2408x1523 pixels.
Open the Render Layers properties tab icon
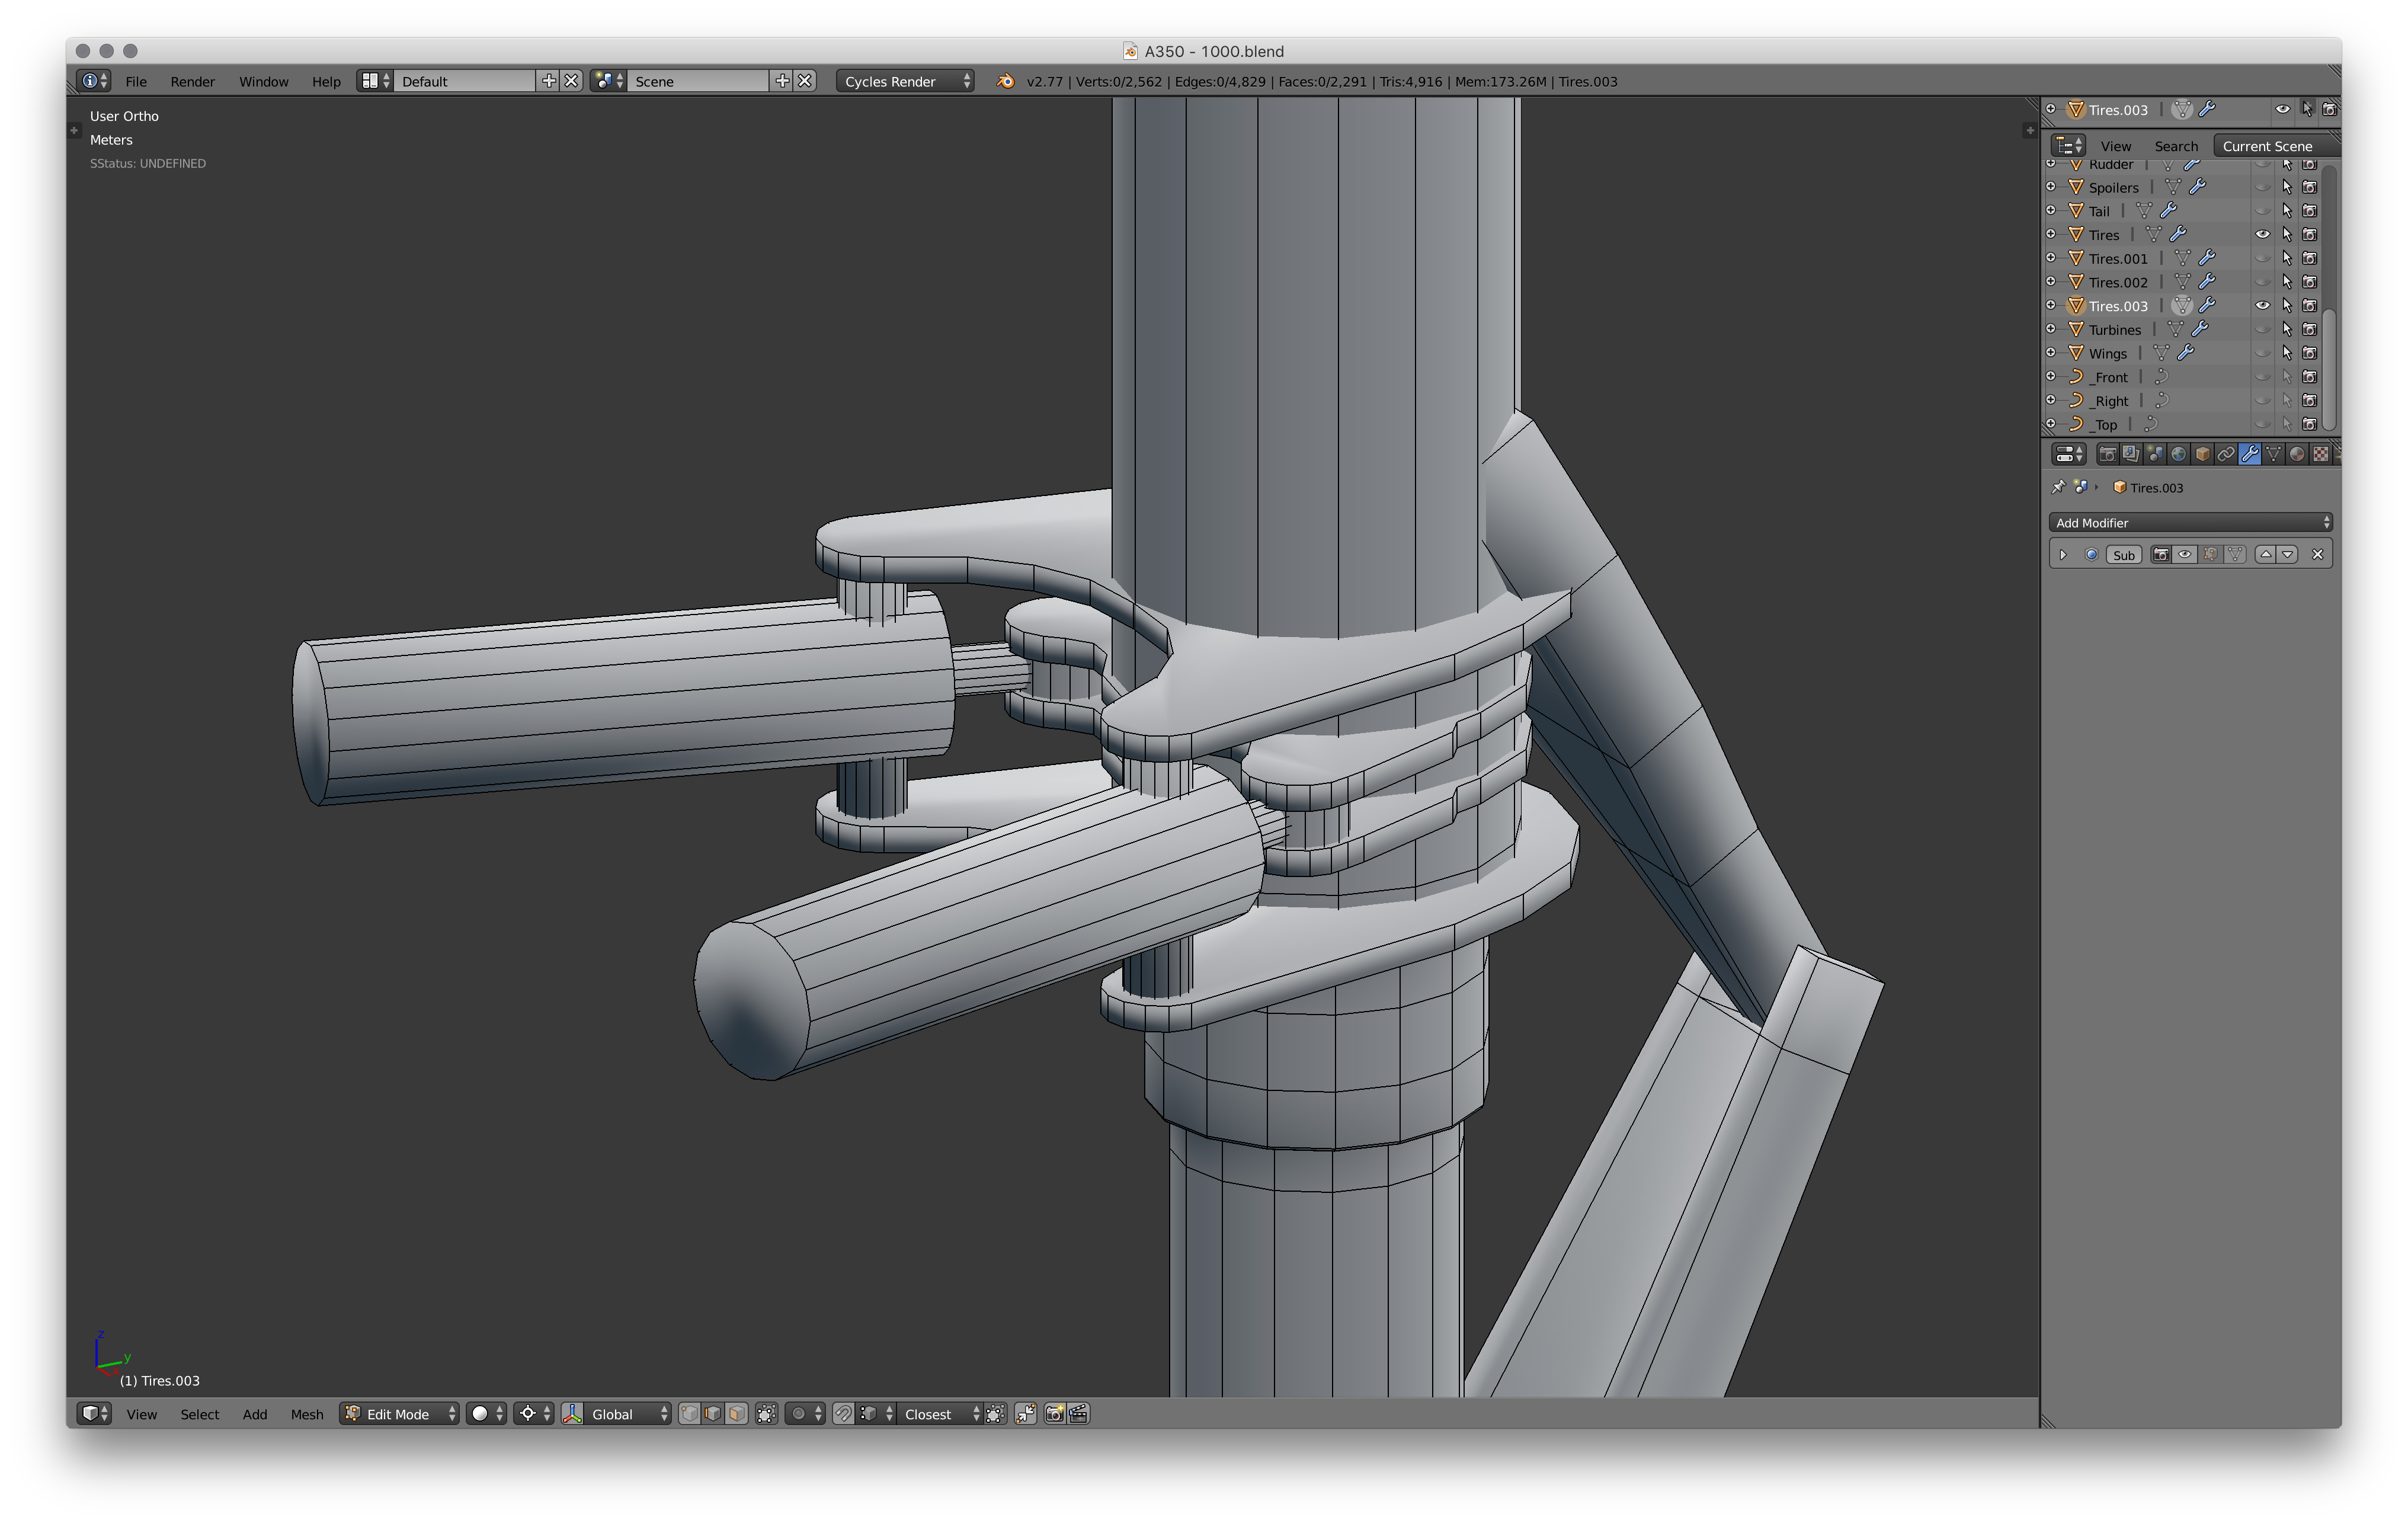(x=2131, y=454)
